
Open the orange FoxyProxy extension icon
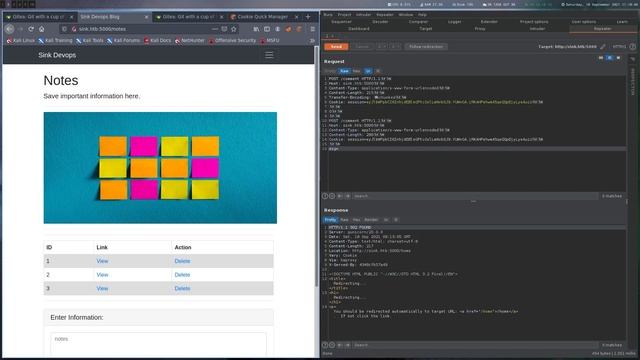tap(289, 29)
